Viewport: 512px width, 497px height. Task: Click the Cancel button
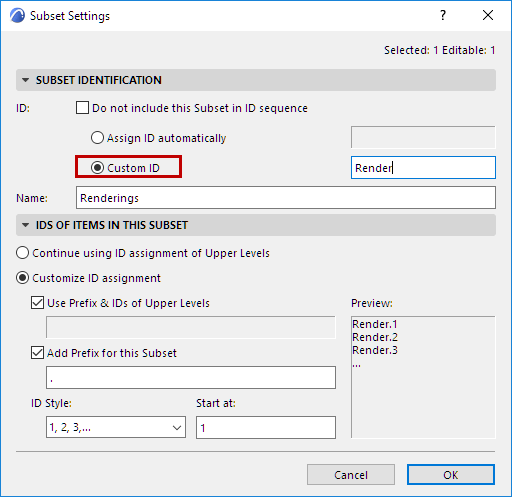tap(351, 475)
